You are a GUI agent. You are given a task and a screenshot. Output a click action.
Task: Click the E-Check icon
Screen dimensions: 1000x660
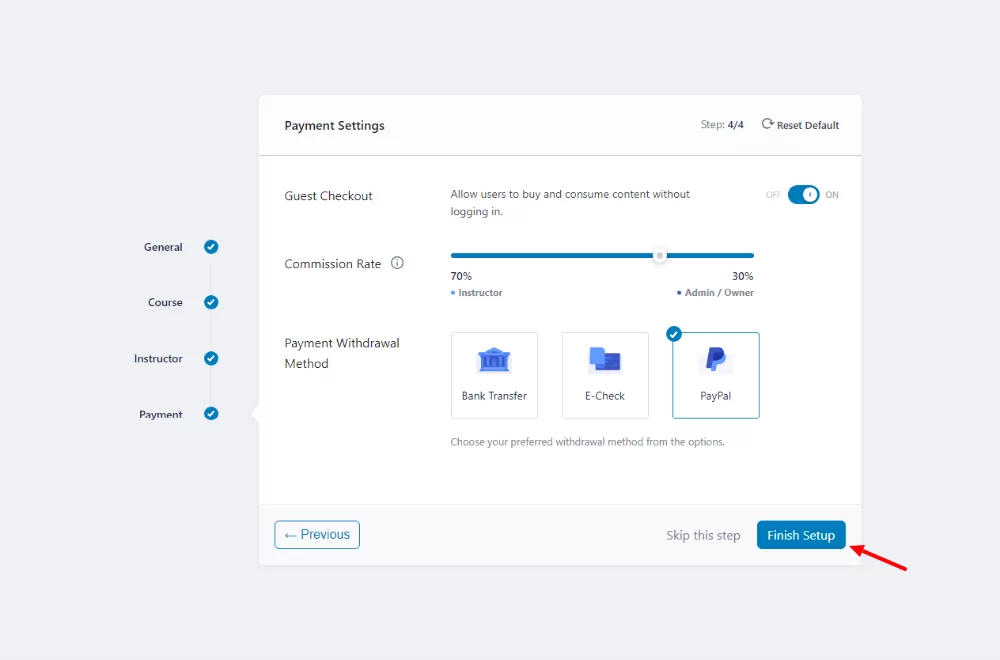(605, 359)
